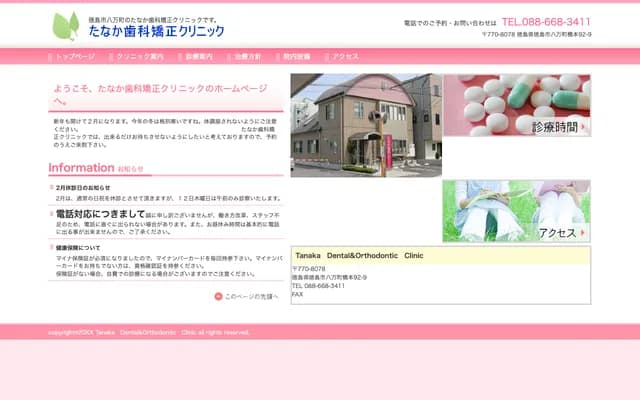
Task: Click the FAX line in the info box
Action: (297, 294)
